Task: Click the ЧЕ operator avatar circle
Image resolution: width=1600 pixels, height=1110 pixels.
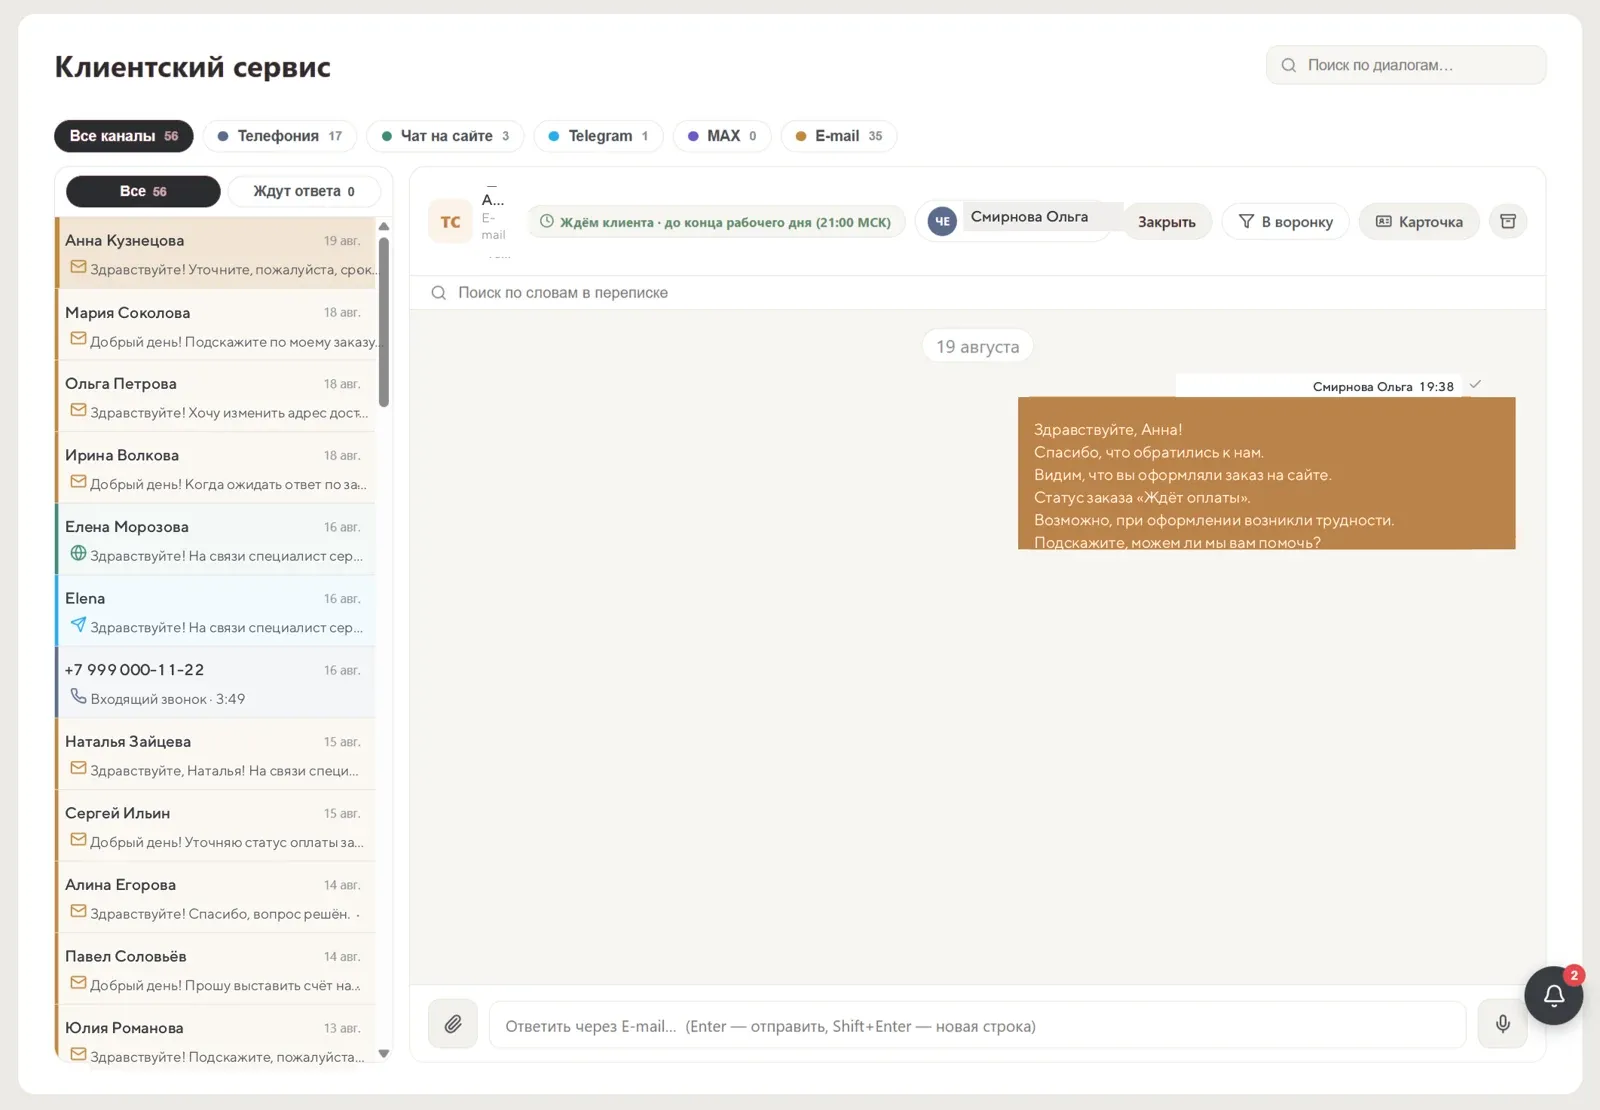Action: pyautogui.click(x=942, y=221)
